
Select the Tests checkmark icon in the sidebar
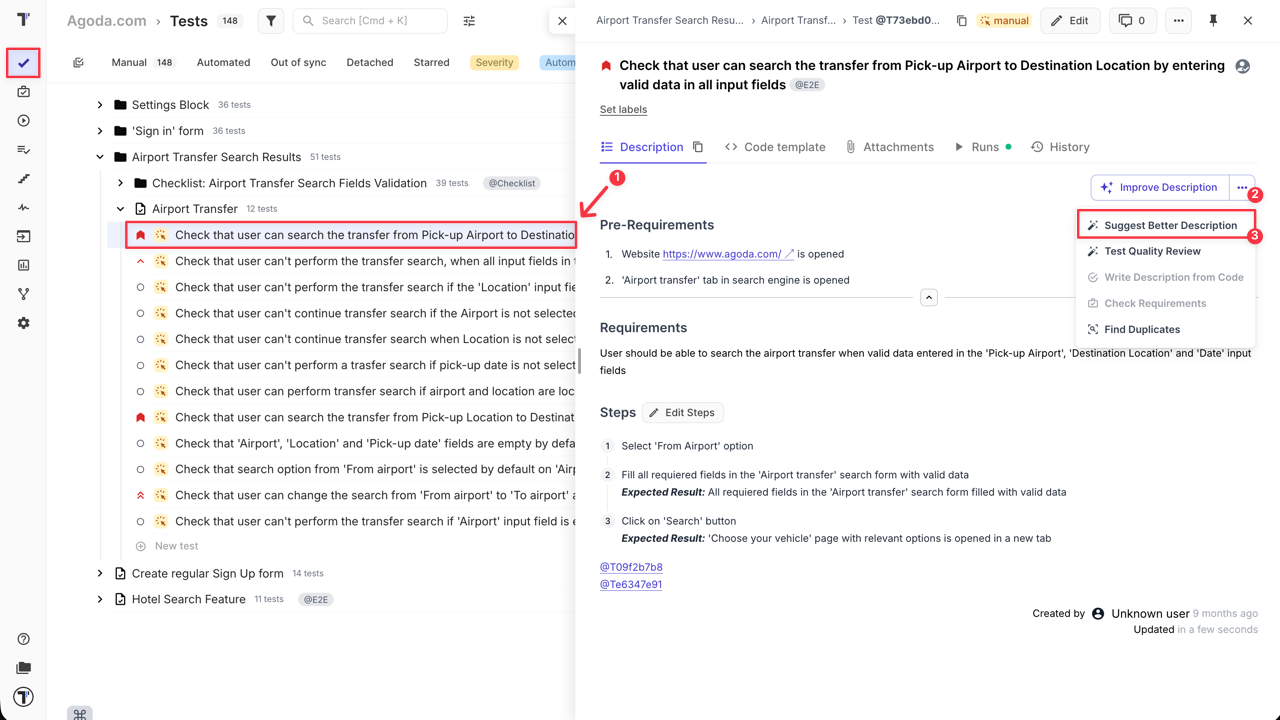[23, 62]
